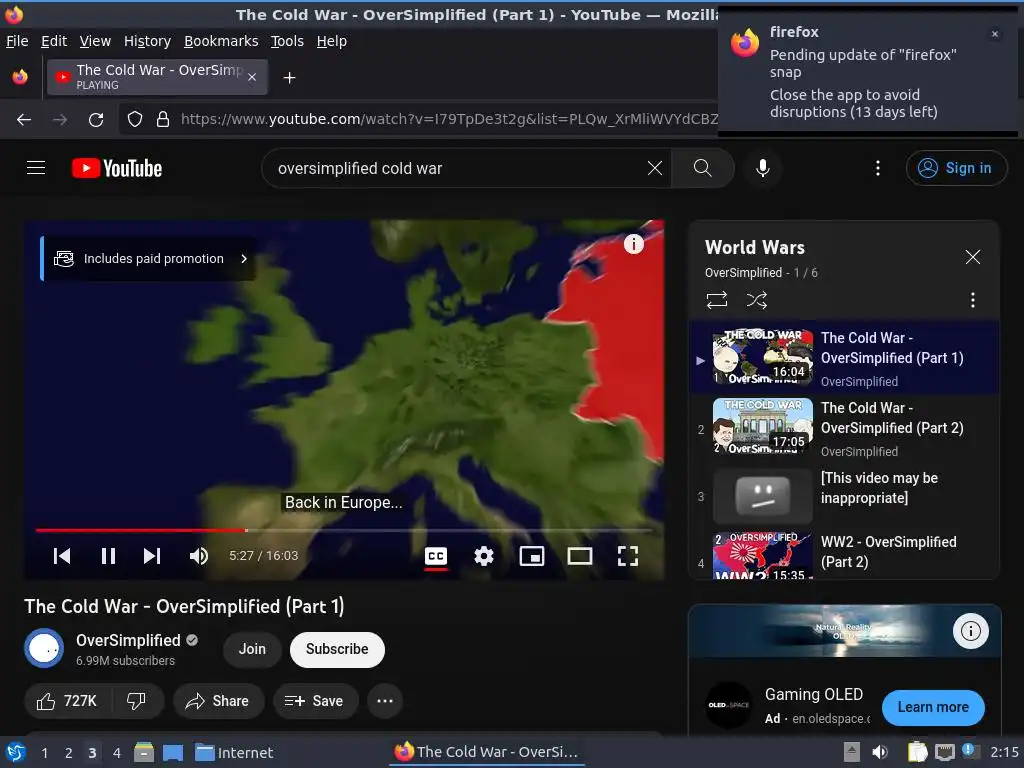Toggle closed captions off
This screenshot has width=1024, height=768.
pyautogui.click(x=436, y=556)
